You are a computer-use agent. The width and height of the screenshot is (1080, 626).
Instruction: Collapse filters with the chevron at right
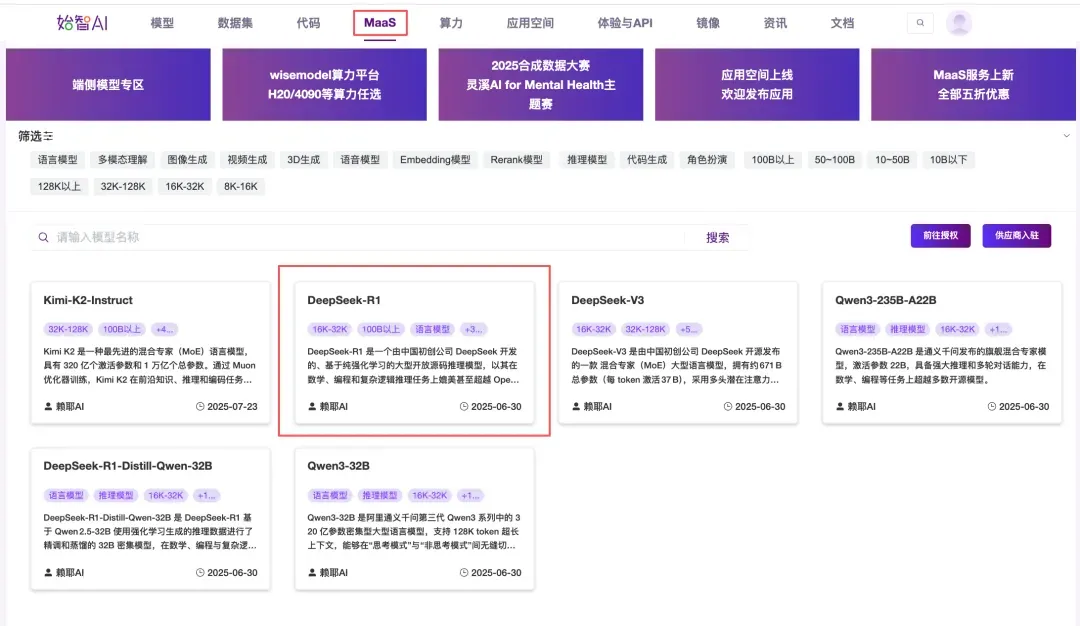[x=1066, y=136]
